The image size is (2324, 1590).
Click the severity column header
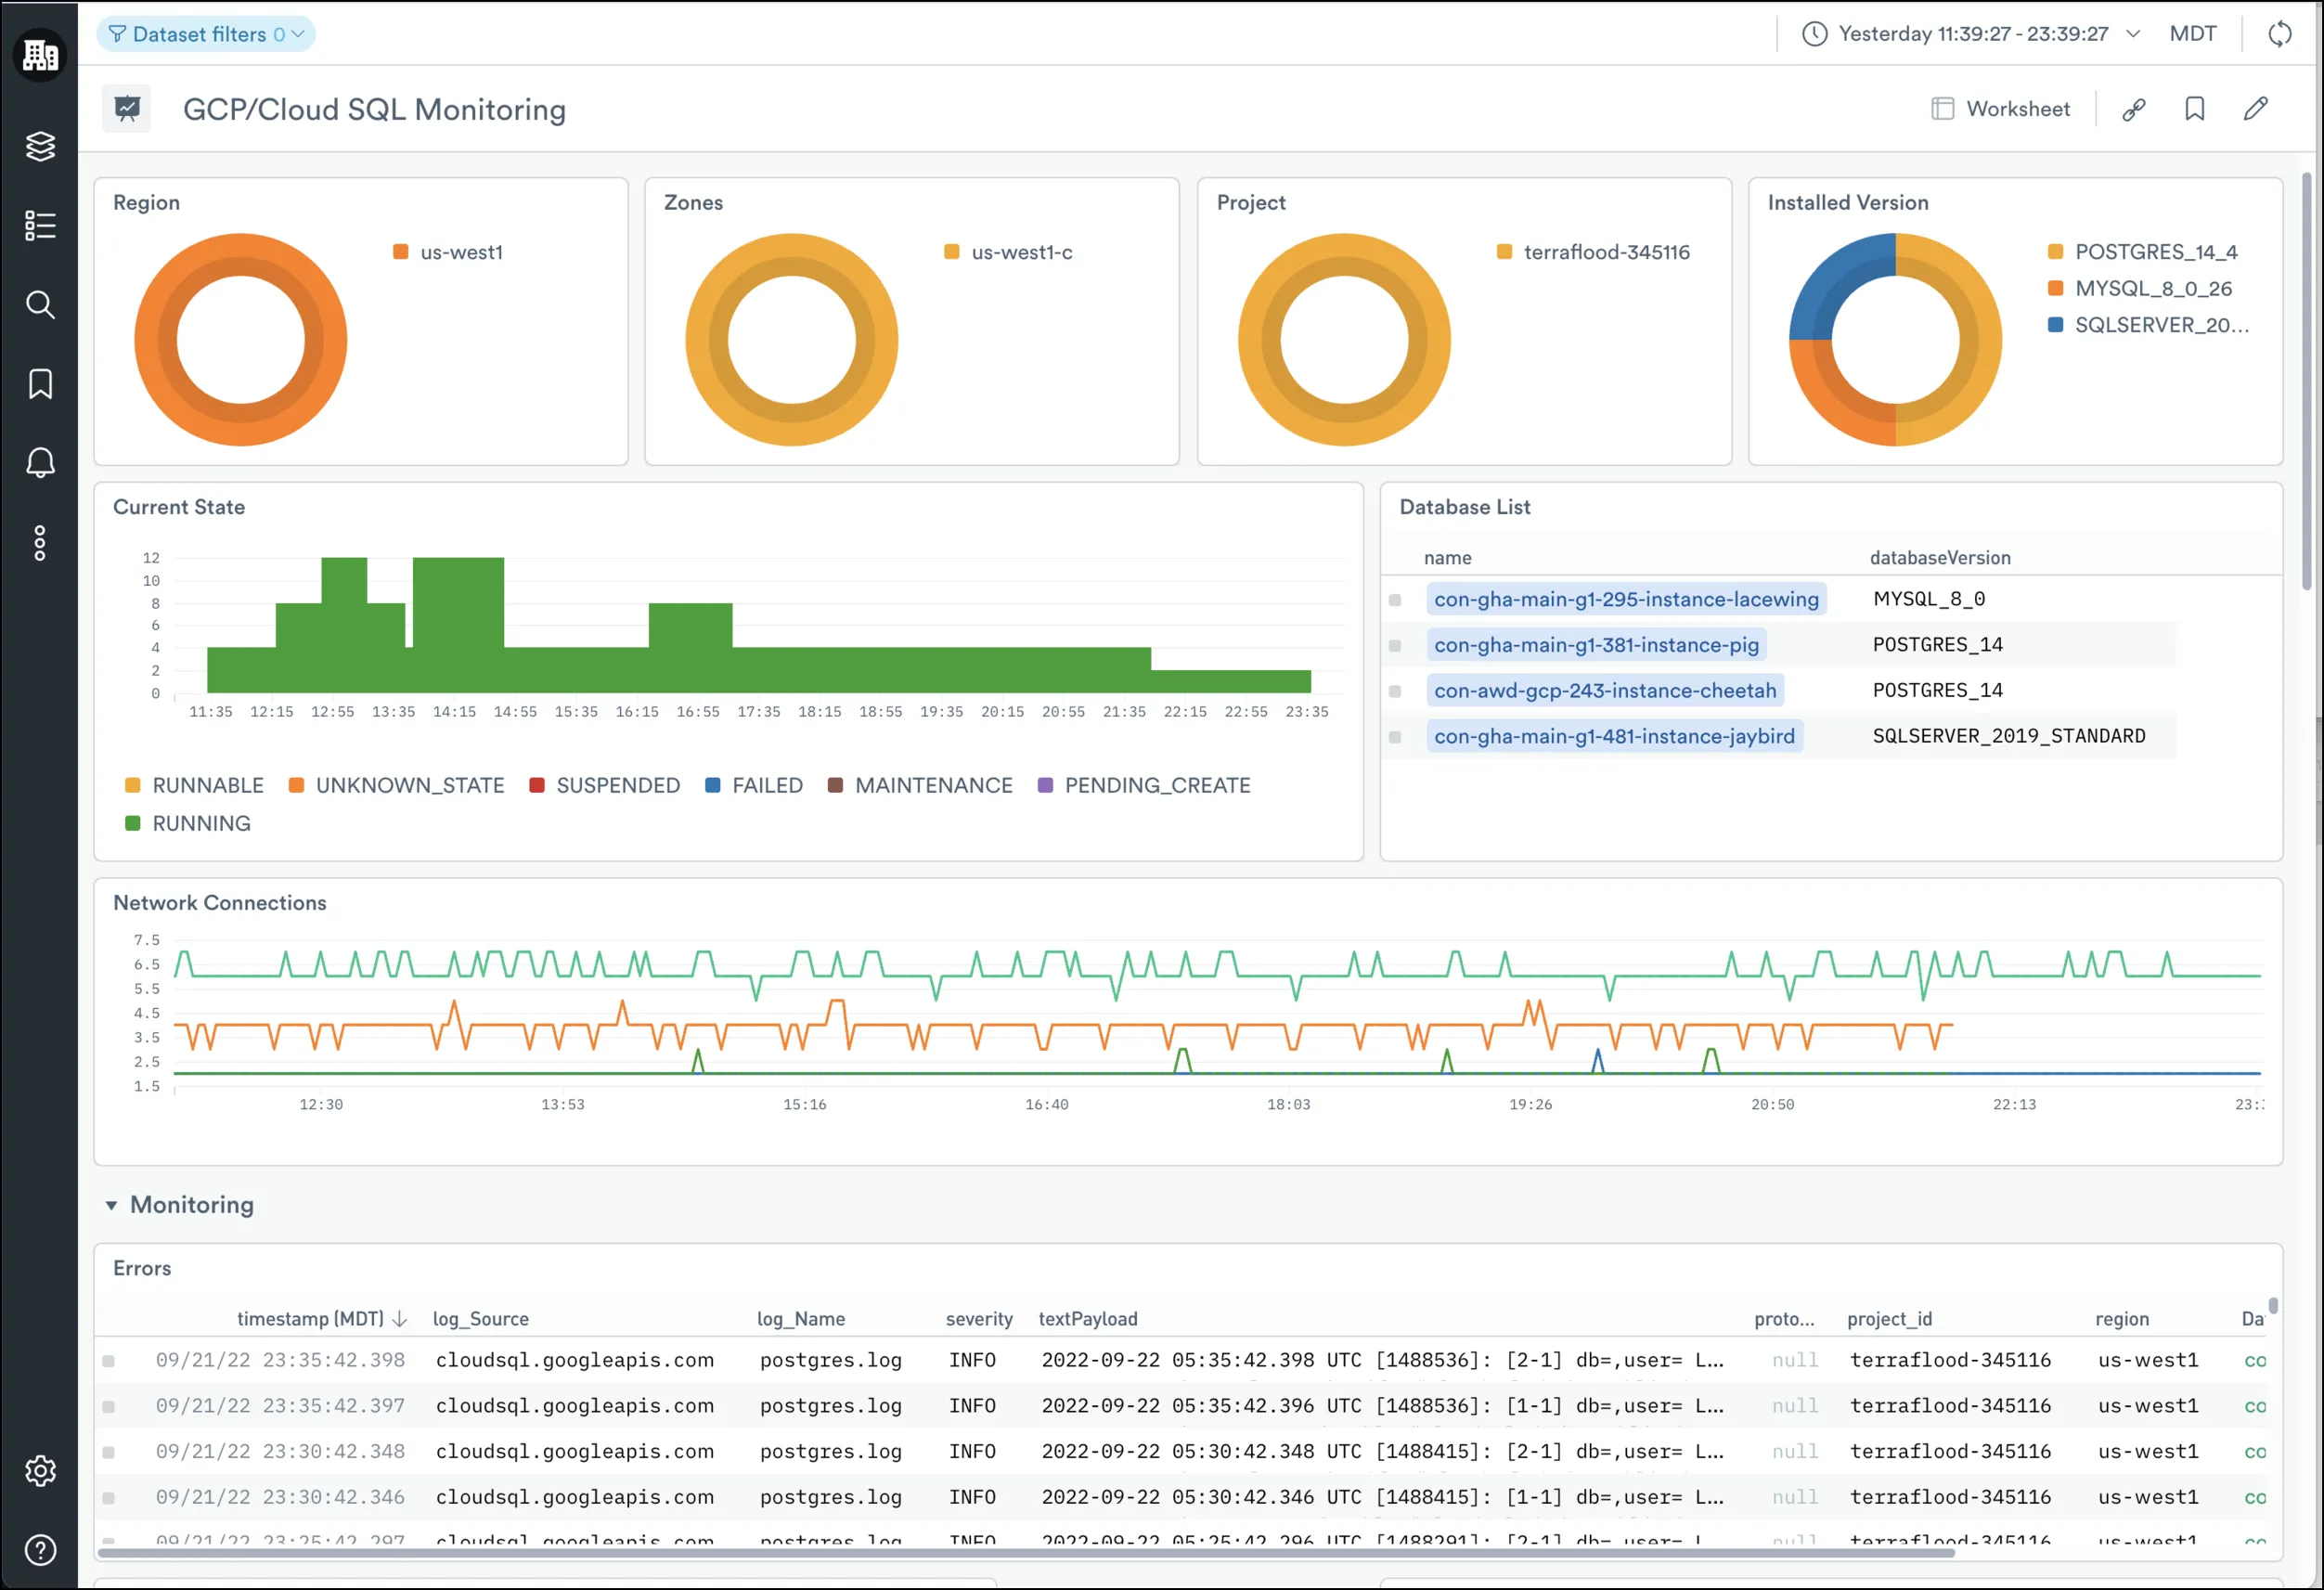tap(979, 1319)
